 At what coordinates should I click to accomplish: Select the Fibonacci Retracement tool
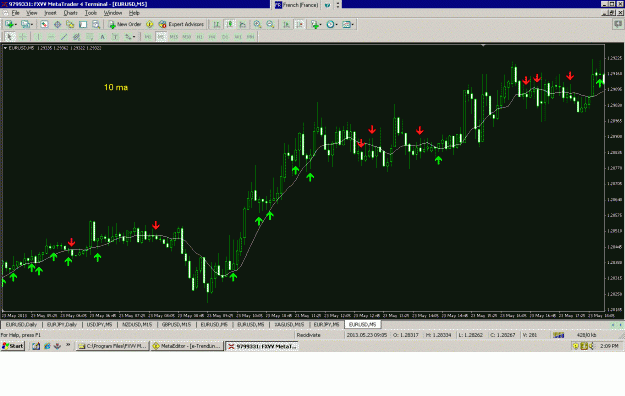[90, 37]
